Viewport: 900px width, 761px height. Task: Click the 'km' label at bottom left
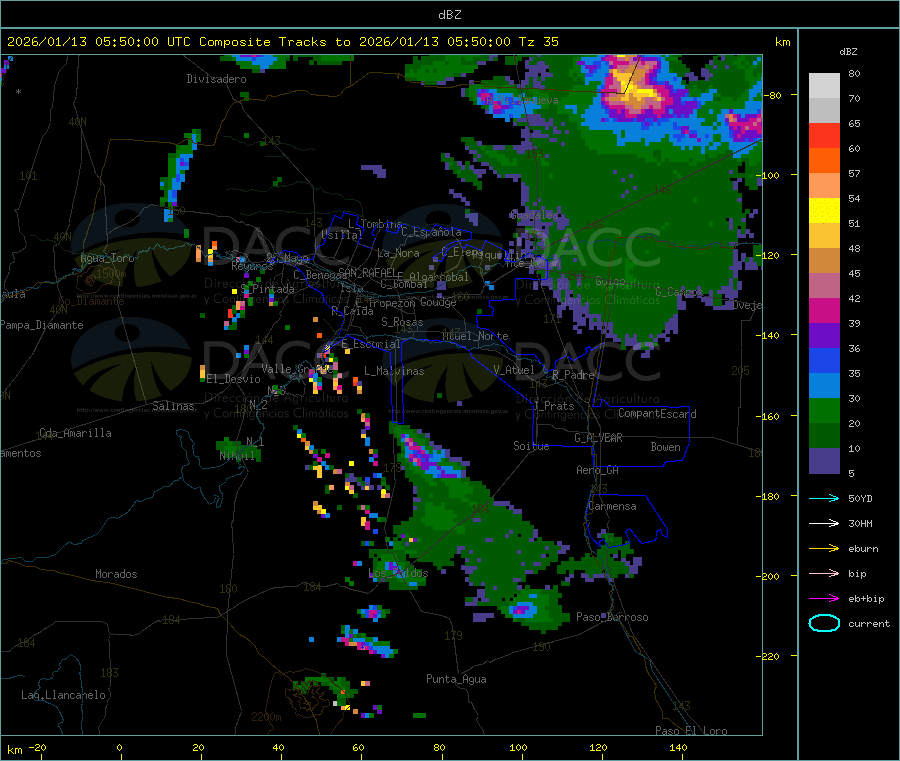[14, 750]
